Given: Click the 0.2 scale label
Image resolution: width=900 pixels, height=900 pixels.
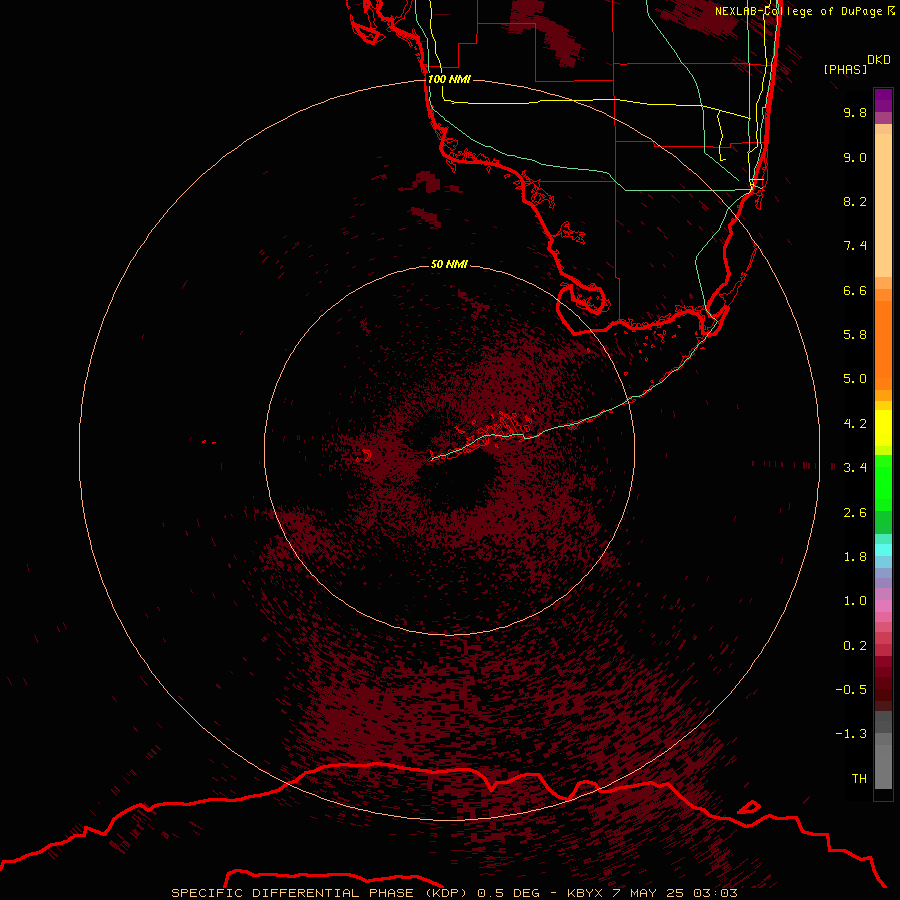Looking at the screenshot, I should click(855, 646).
